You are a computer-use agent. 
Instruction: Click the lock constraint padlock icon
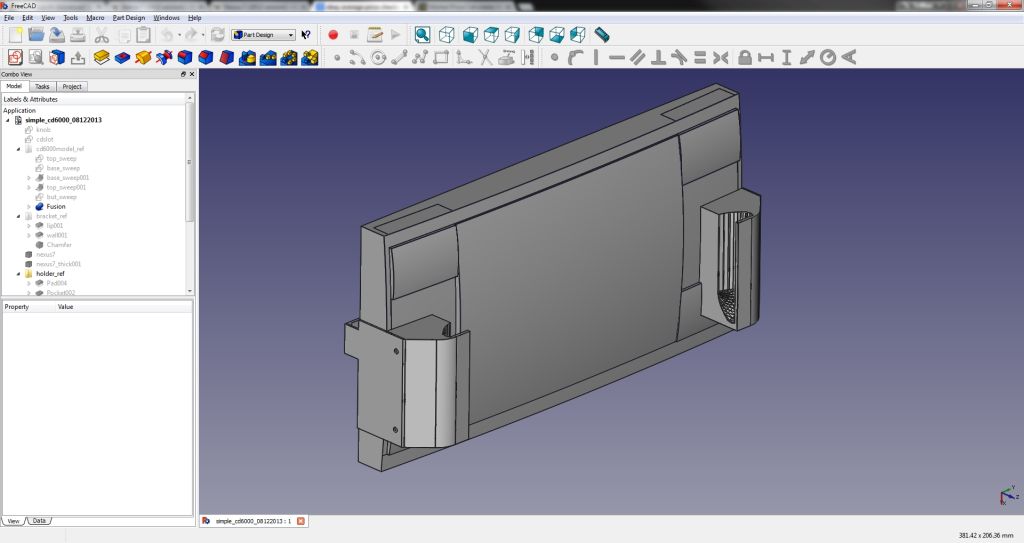pyautogui.click(x=744, y=58)
